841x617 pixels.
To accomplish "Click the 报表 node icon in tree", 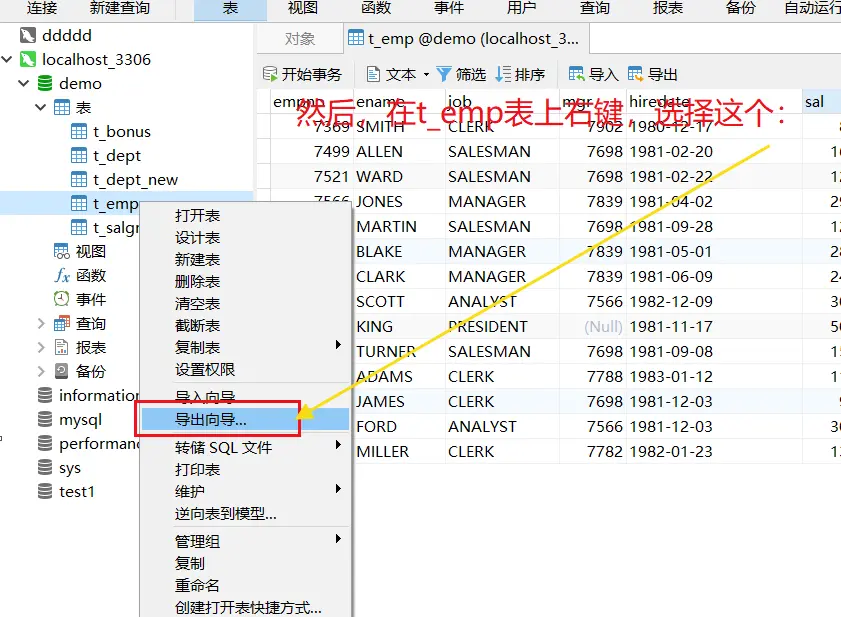I will (x=62, y=348).
